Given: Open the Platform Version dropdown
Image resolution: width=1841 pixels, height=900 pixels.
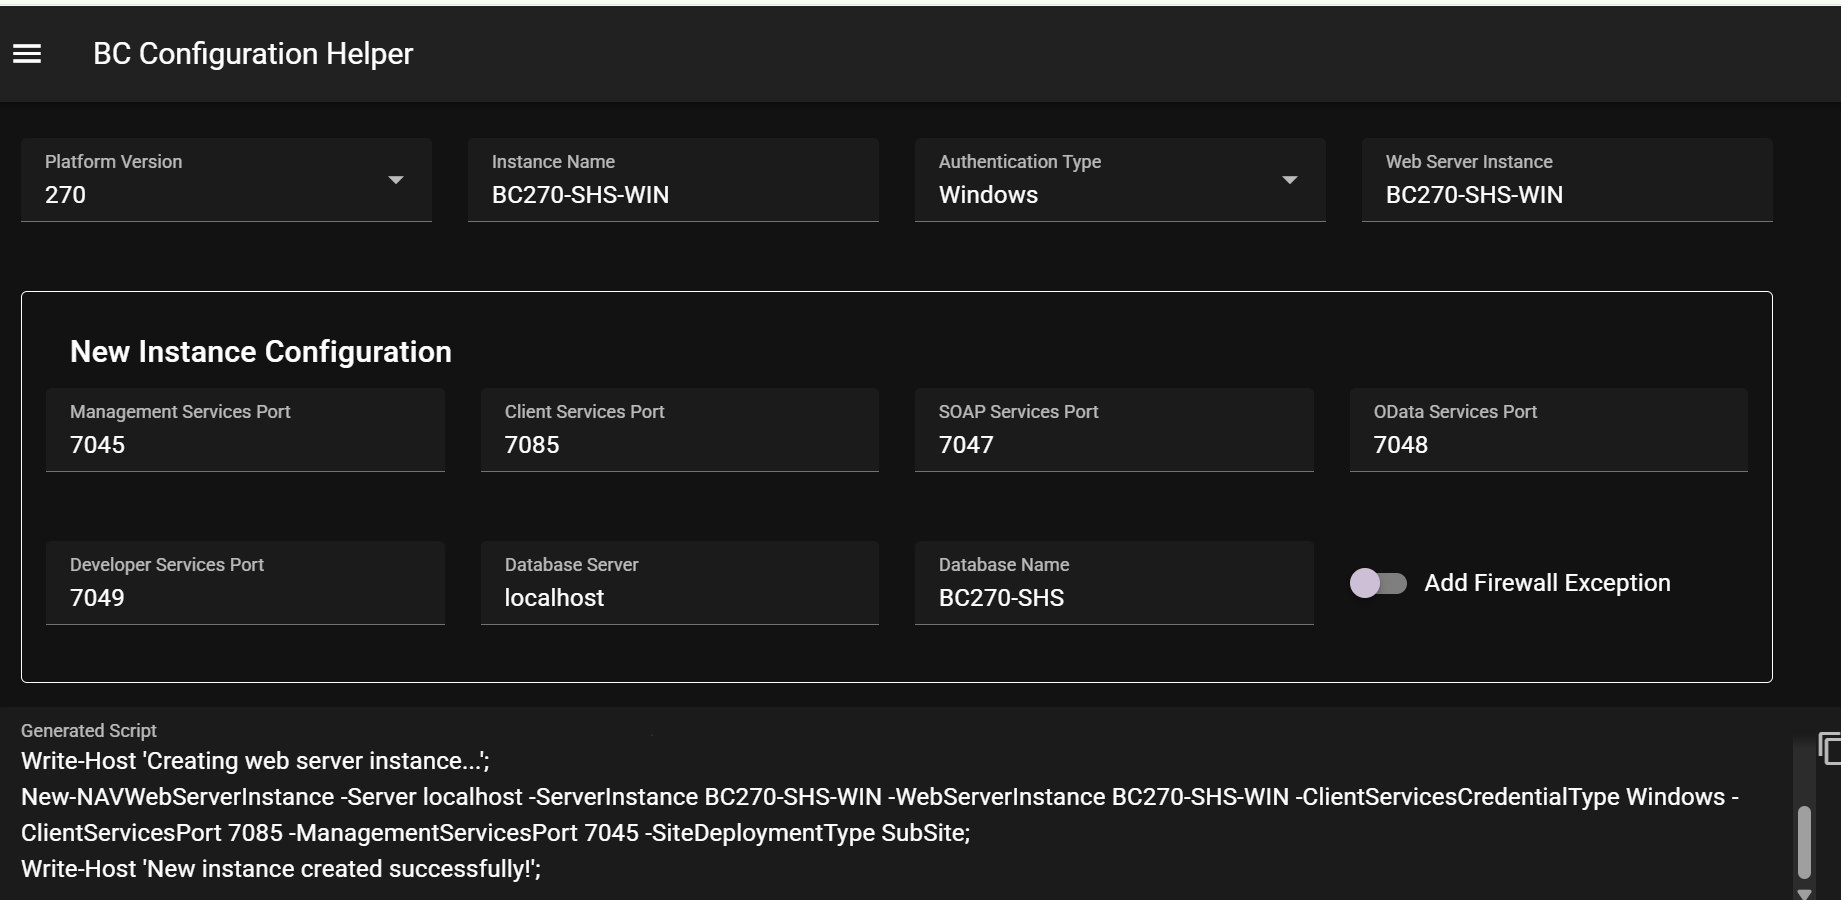Looking at the screenshot, I should [x=226, y=180].
